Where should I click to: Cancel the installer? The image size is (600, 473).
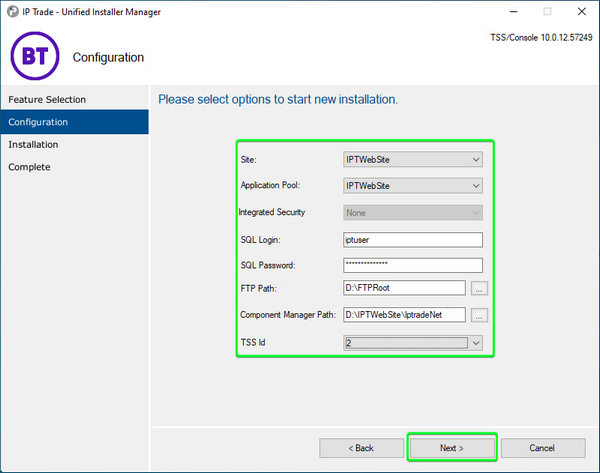click(x=543, y=448)
